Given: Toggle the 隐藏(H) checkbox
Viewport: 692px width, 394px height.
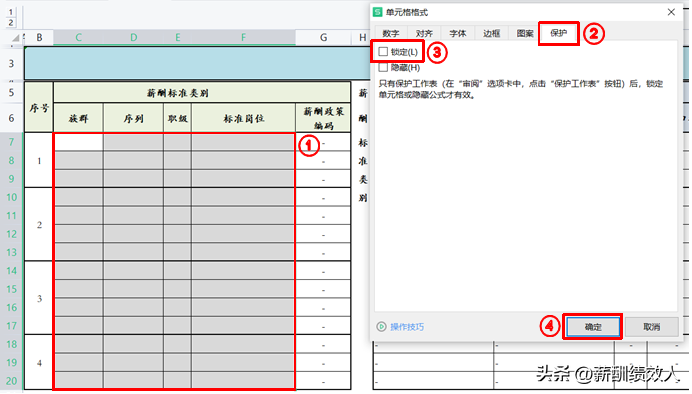Looking at the screenshot, I should 383,68.
